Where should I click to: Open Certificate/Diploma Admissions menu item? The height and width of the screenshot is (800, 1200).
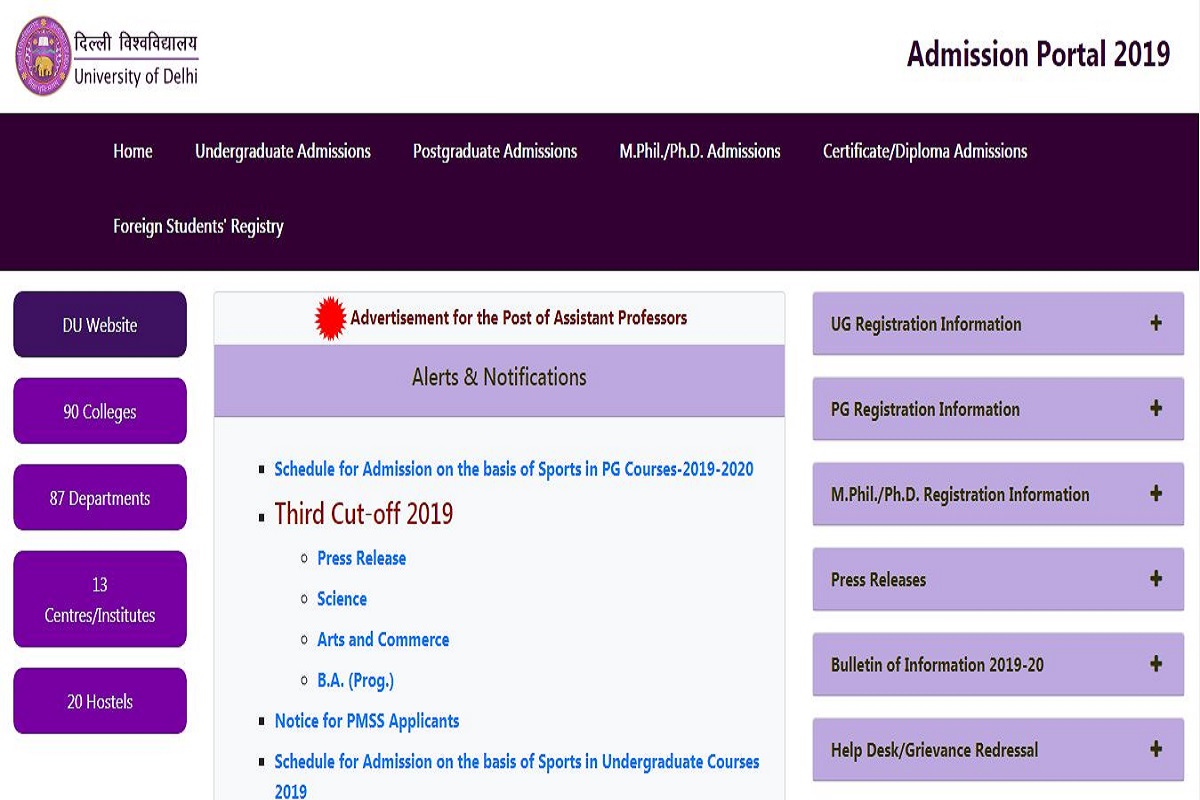click(x=925, y=151)
